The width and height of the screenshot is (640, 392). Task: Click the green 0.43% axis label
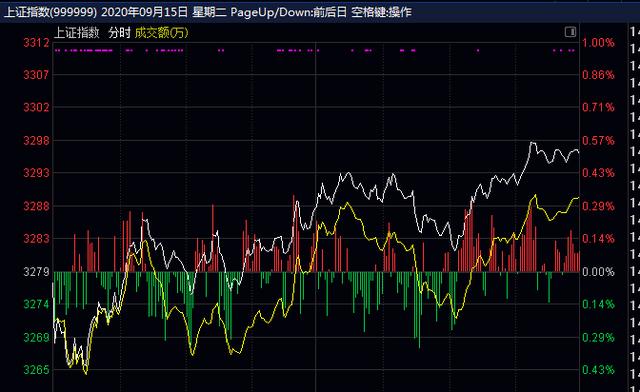[598, 370]
